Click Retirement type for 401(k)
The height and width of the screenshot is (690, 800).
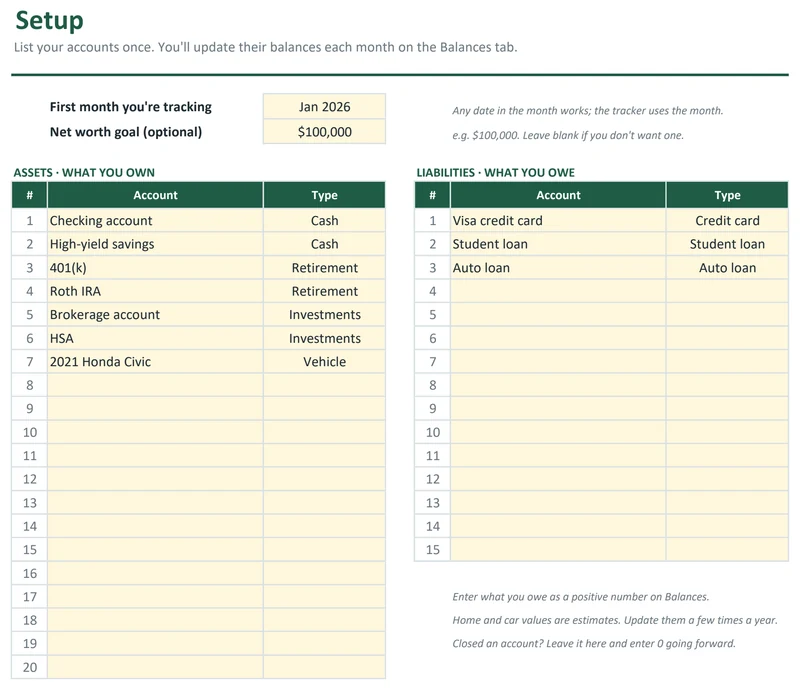(324, 267)
